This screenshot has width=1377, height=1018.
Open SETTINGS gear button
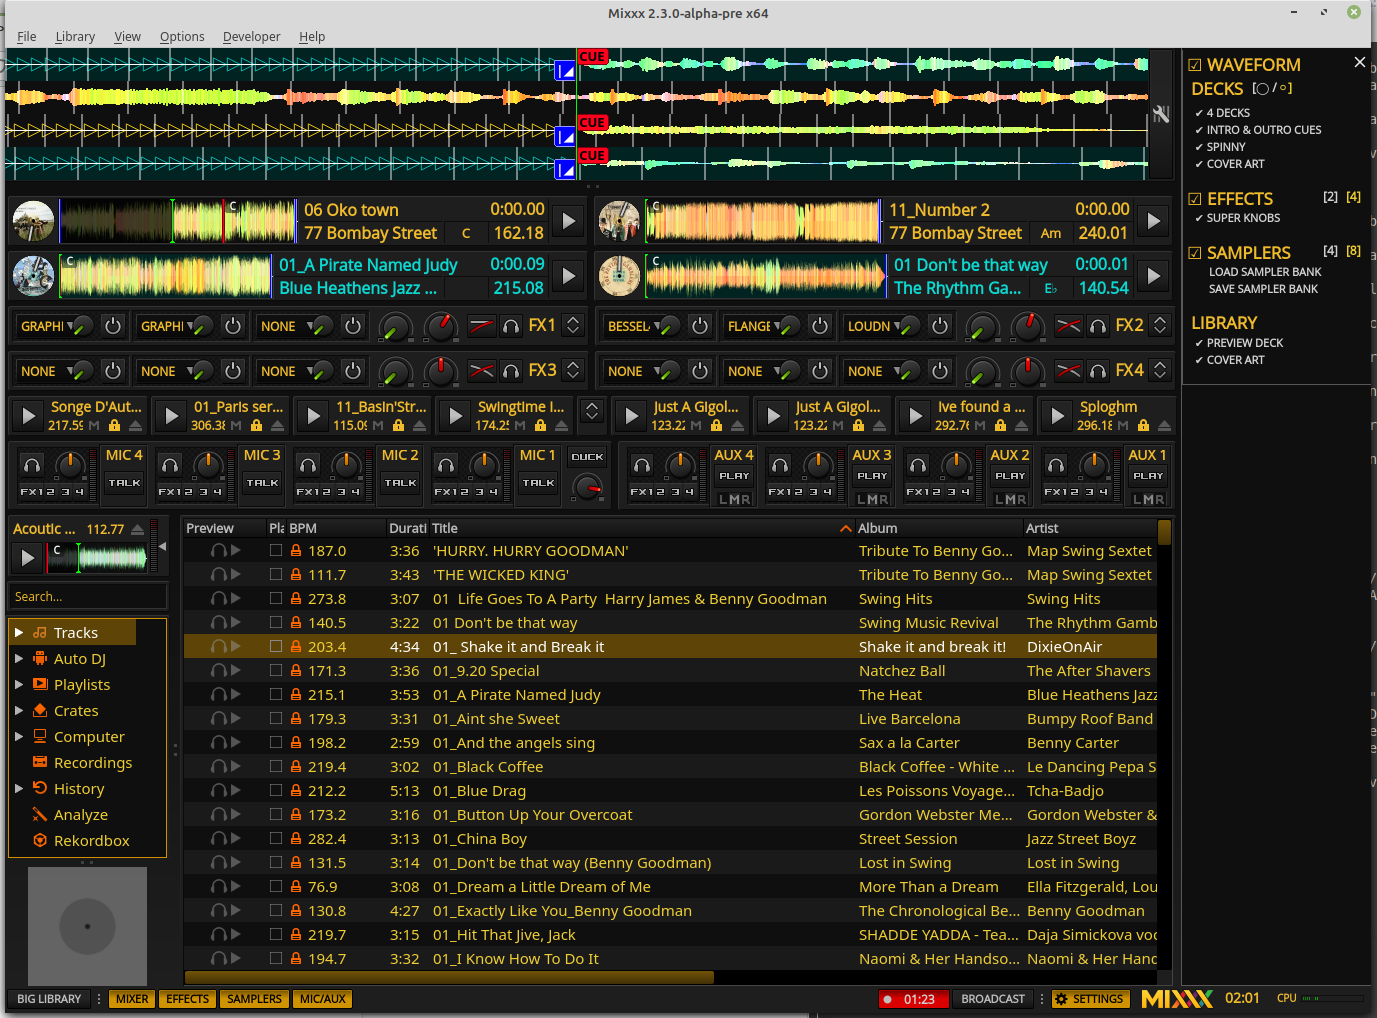1090,999
